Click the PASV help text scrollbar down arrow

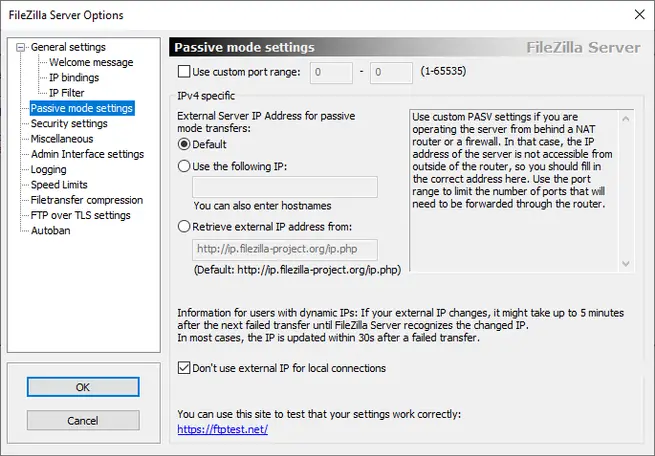(627, 264)
